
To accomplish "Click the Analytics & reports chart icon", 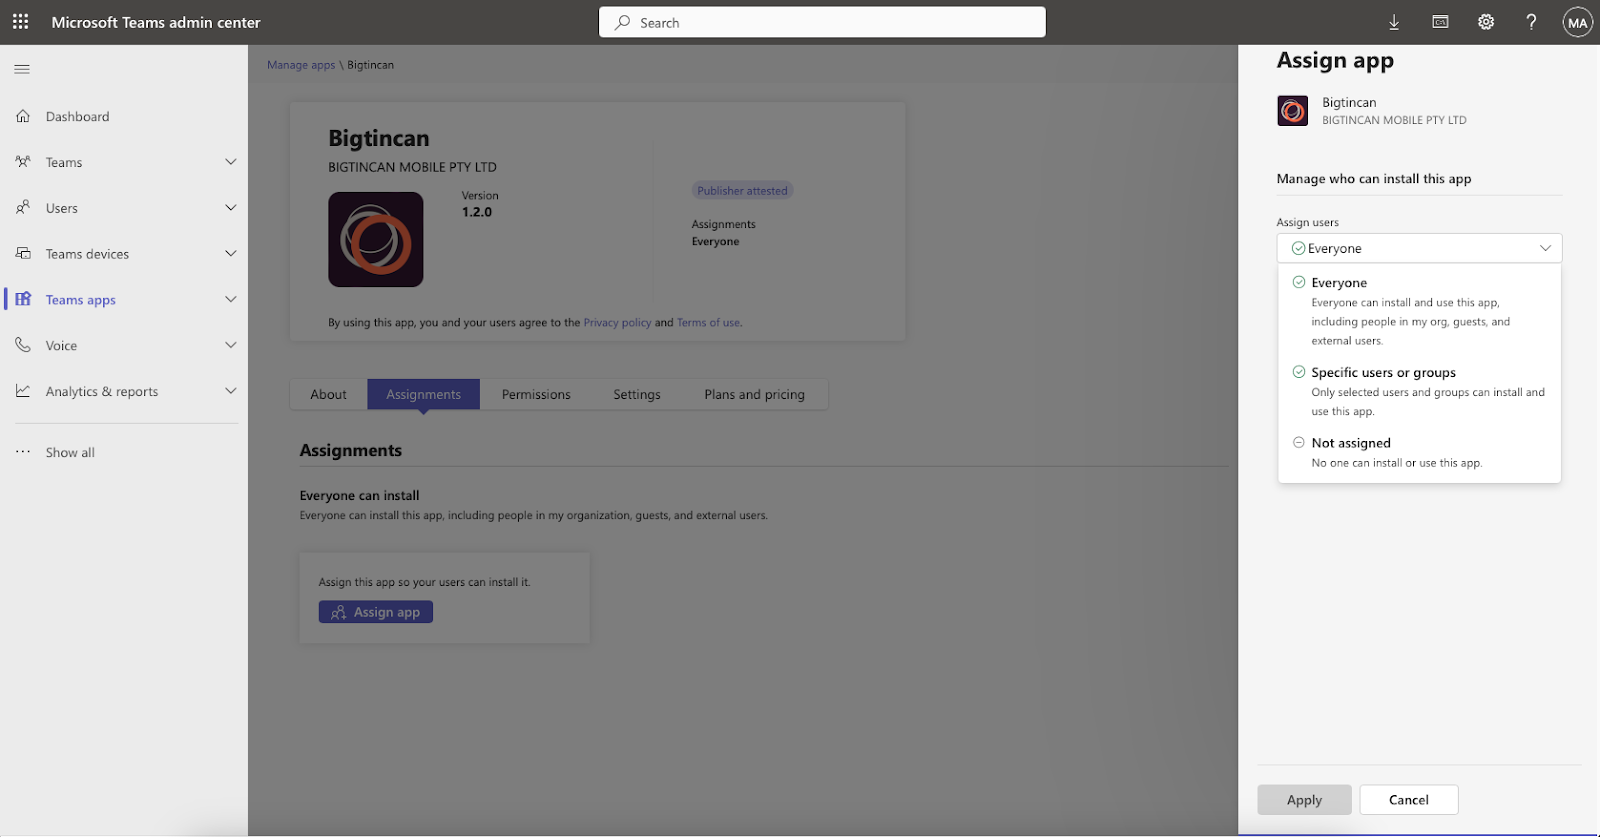I will (x=23, y=392).
